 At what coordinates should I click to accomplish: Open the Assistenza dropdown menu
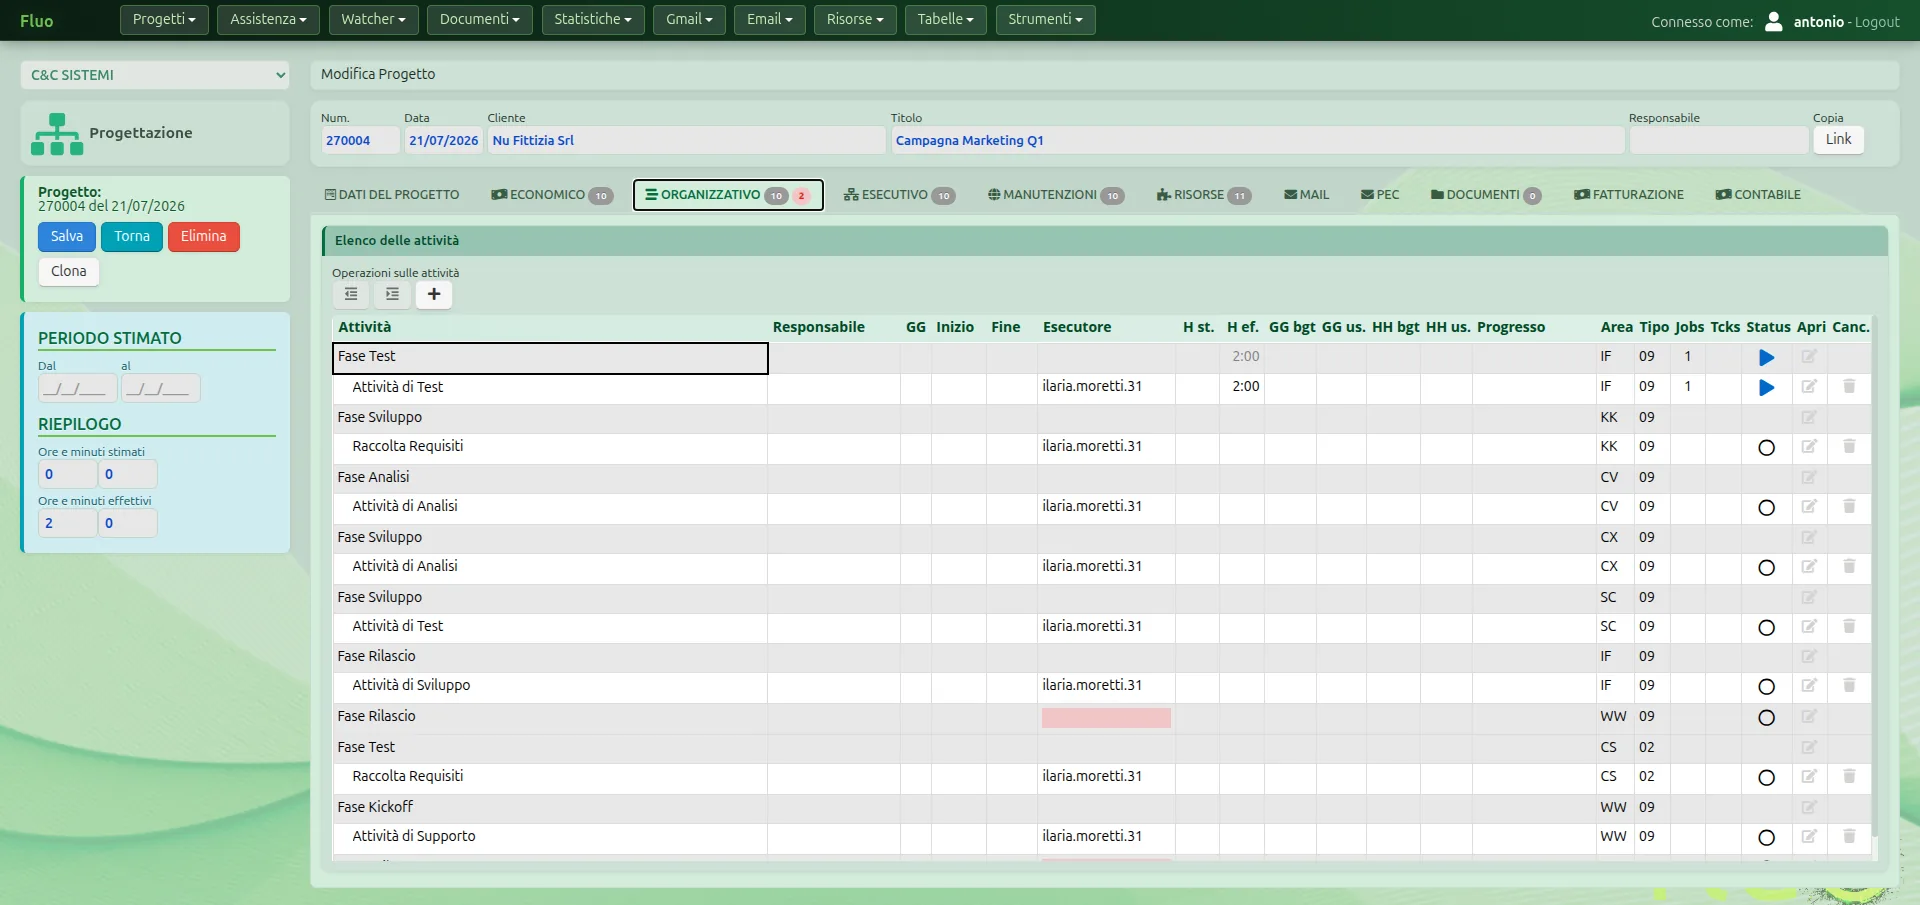point(268,20)
